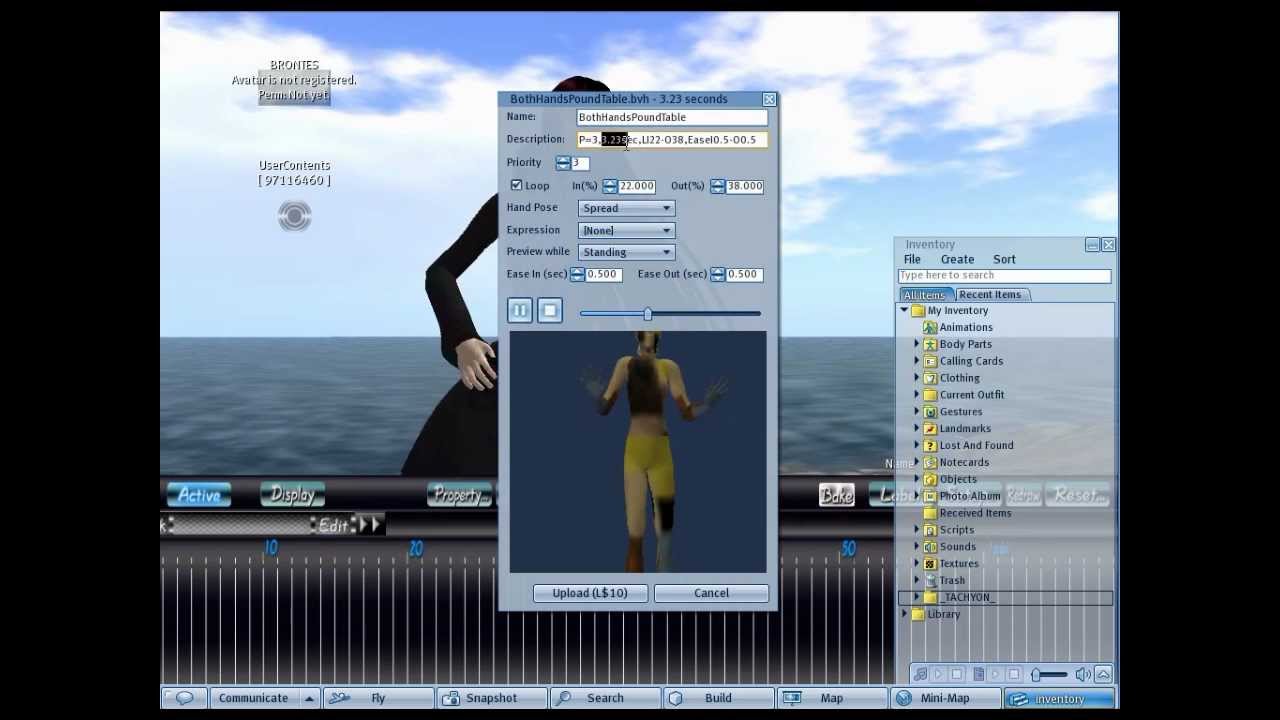This screenshot has width=1280, height=720.
Task: Open Fly mode from the bottom toolbar
Action: coord(378,698)
